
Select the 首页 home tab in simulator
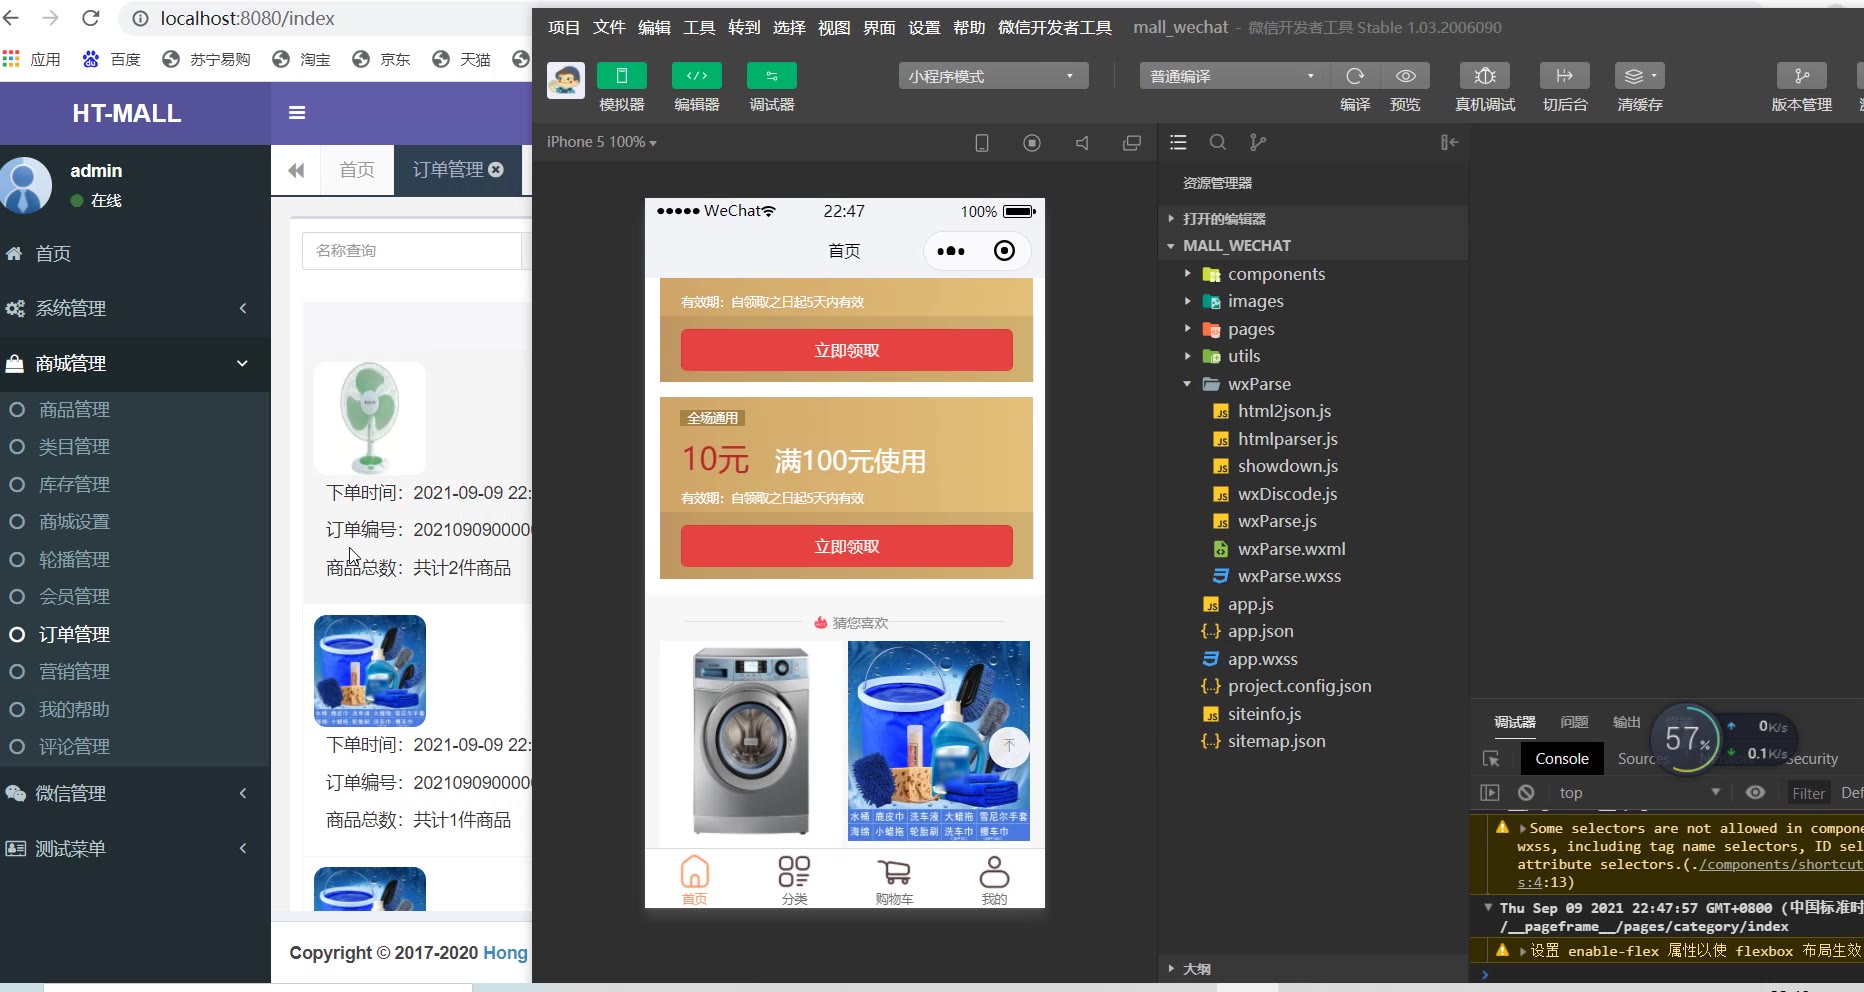[694, 880]
